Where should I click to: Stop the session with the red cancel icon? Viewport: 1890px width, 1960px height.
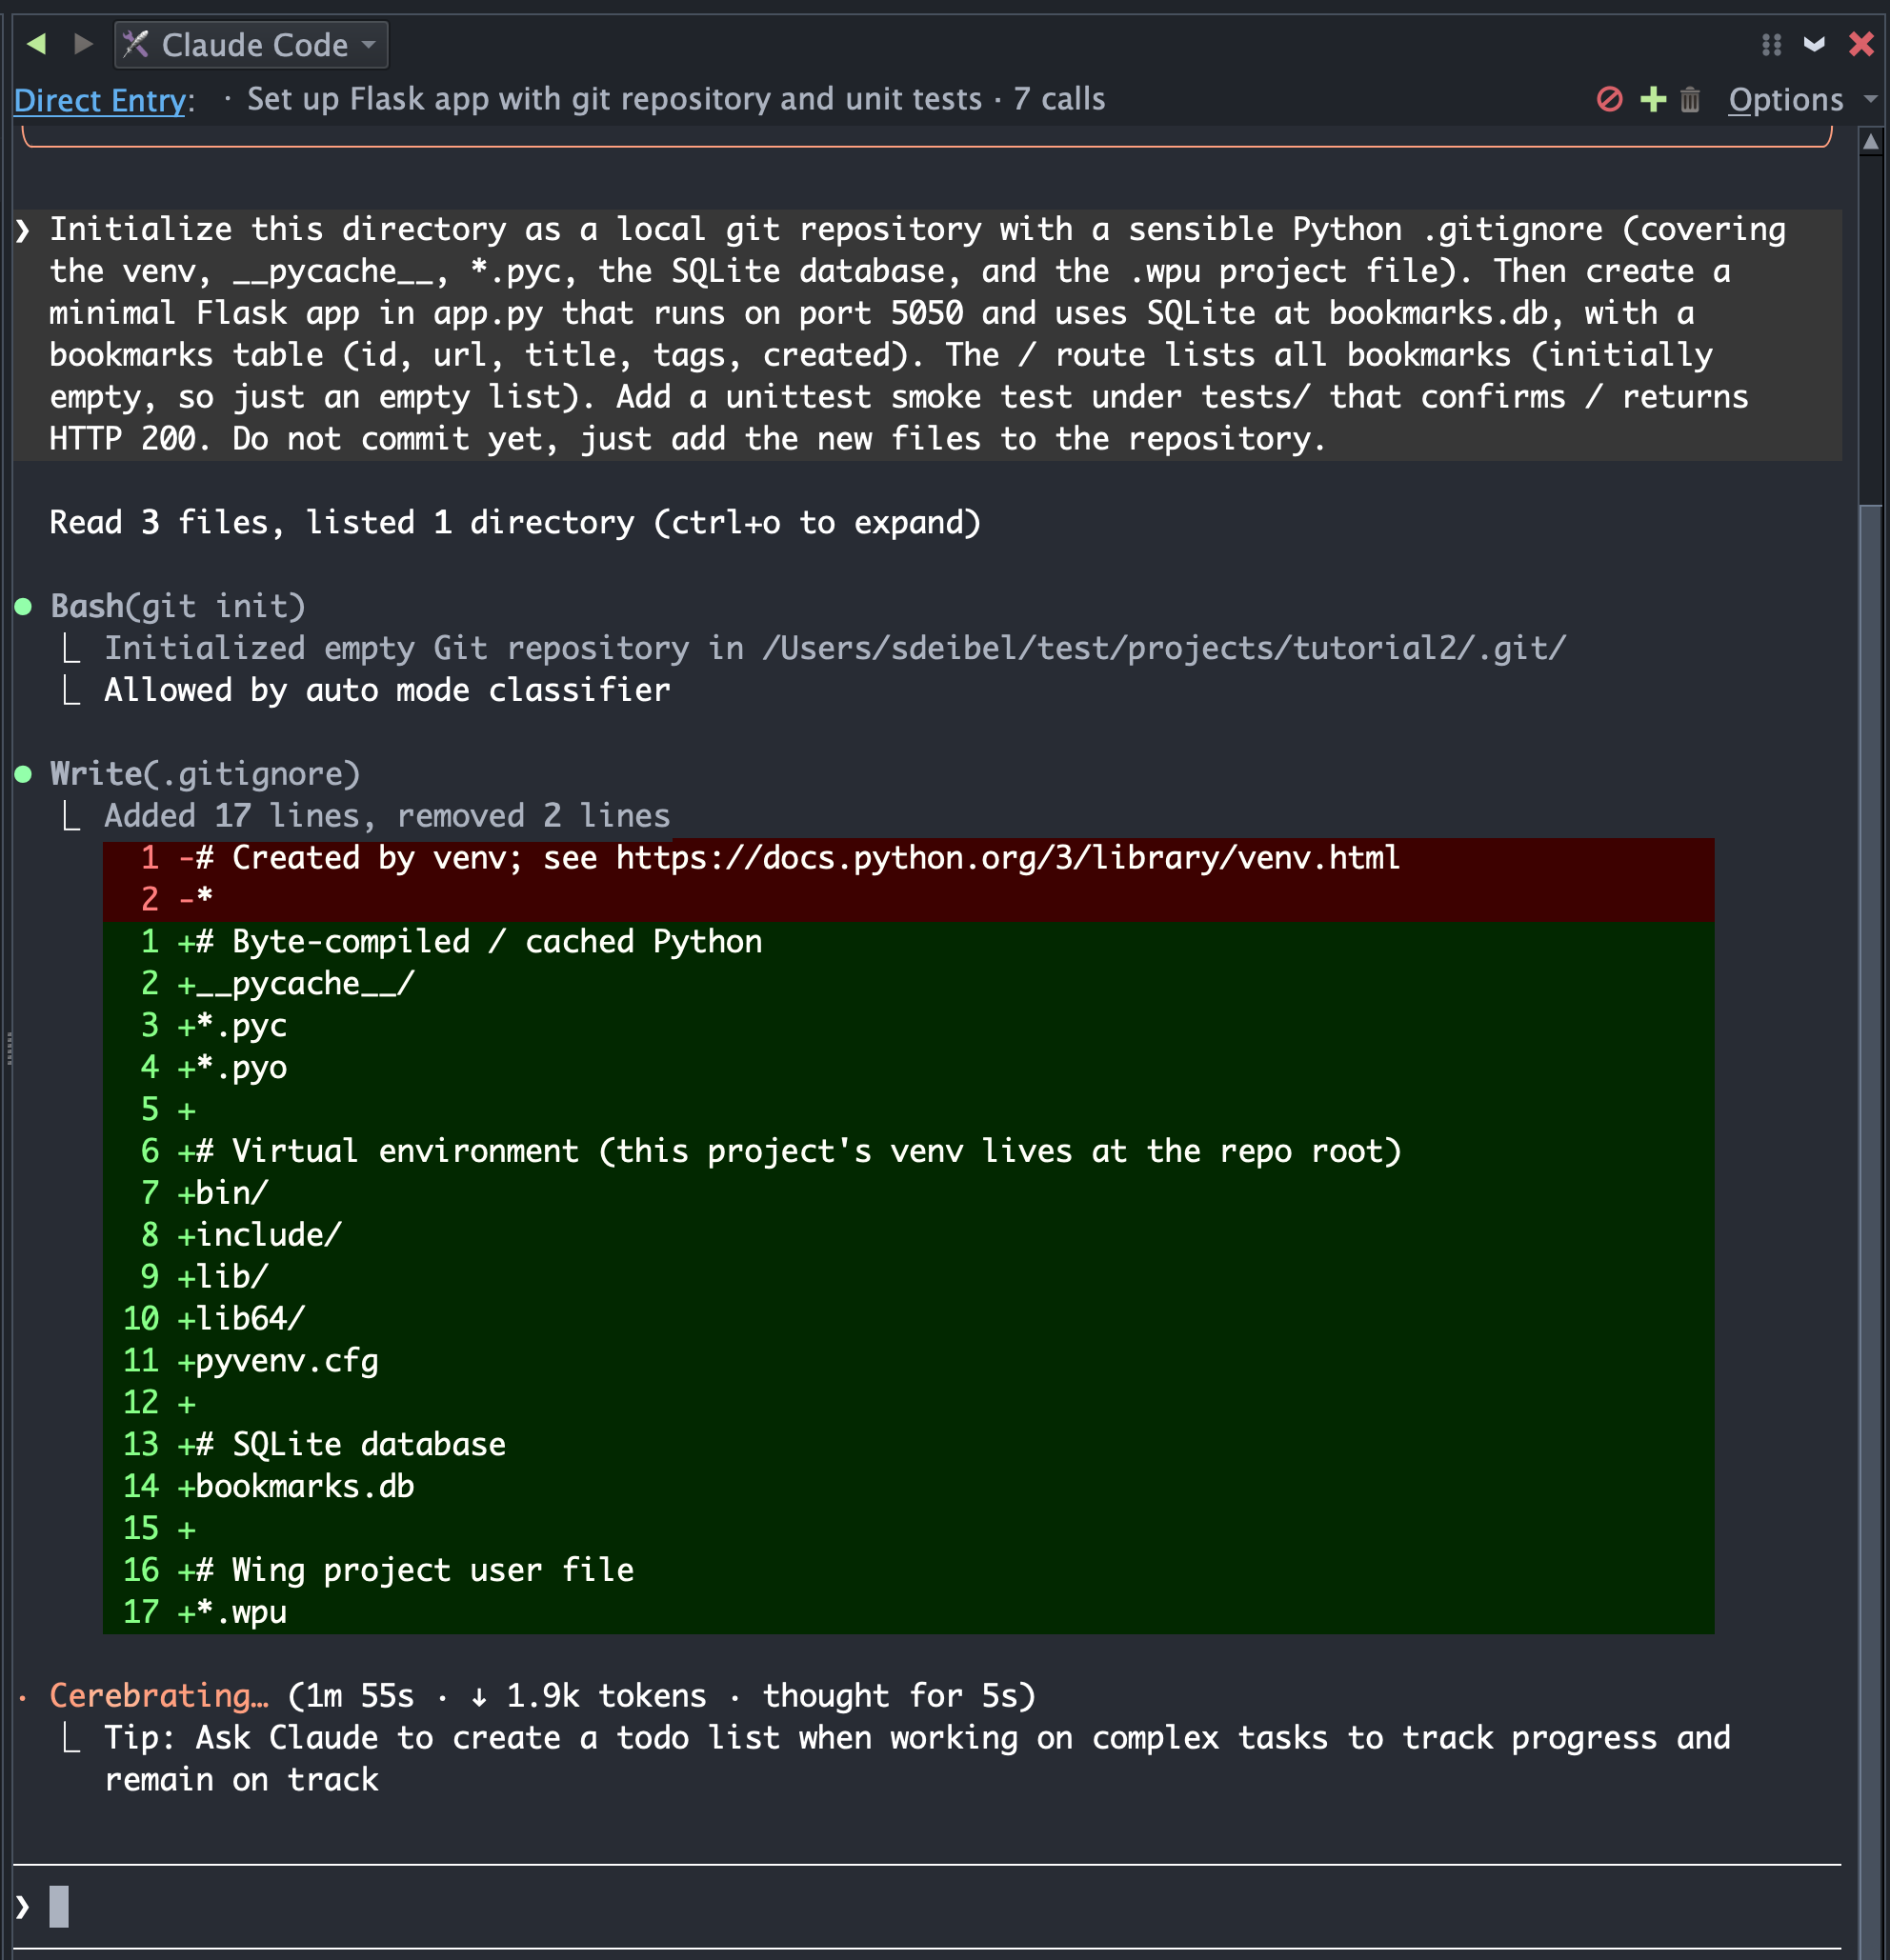coord(1609,99)
